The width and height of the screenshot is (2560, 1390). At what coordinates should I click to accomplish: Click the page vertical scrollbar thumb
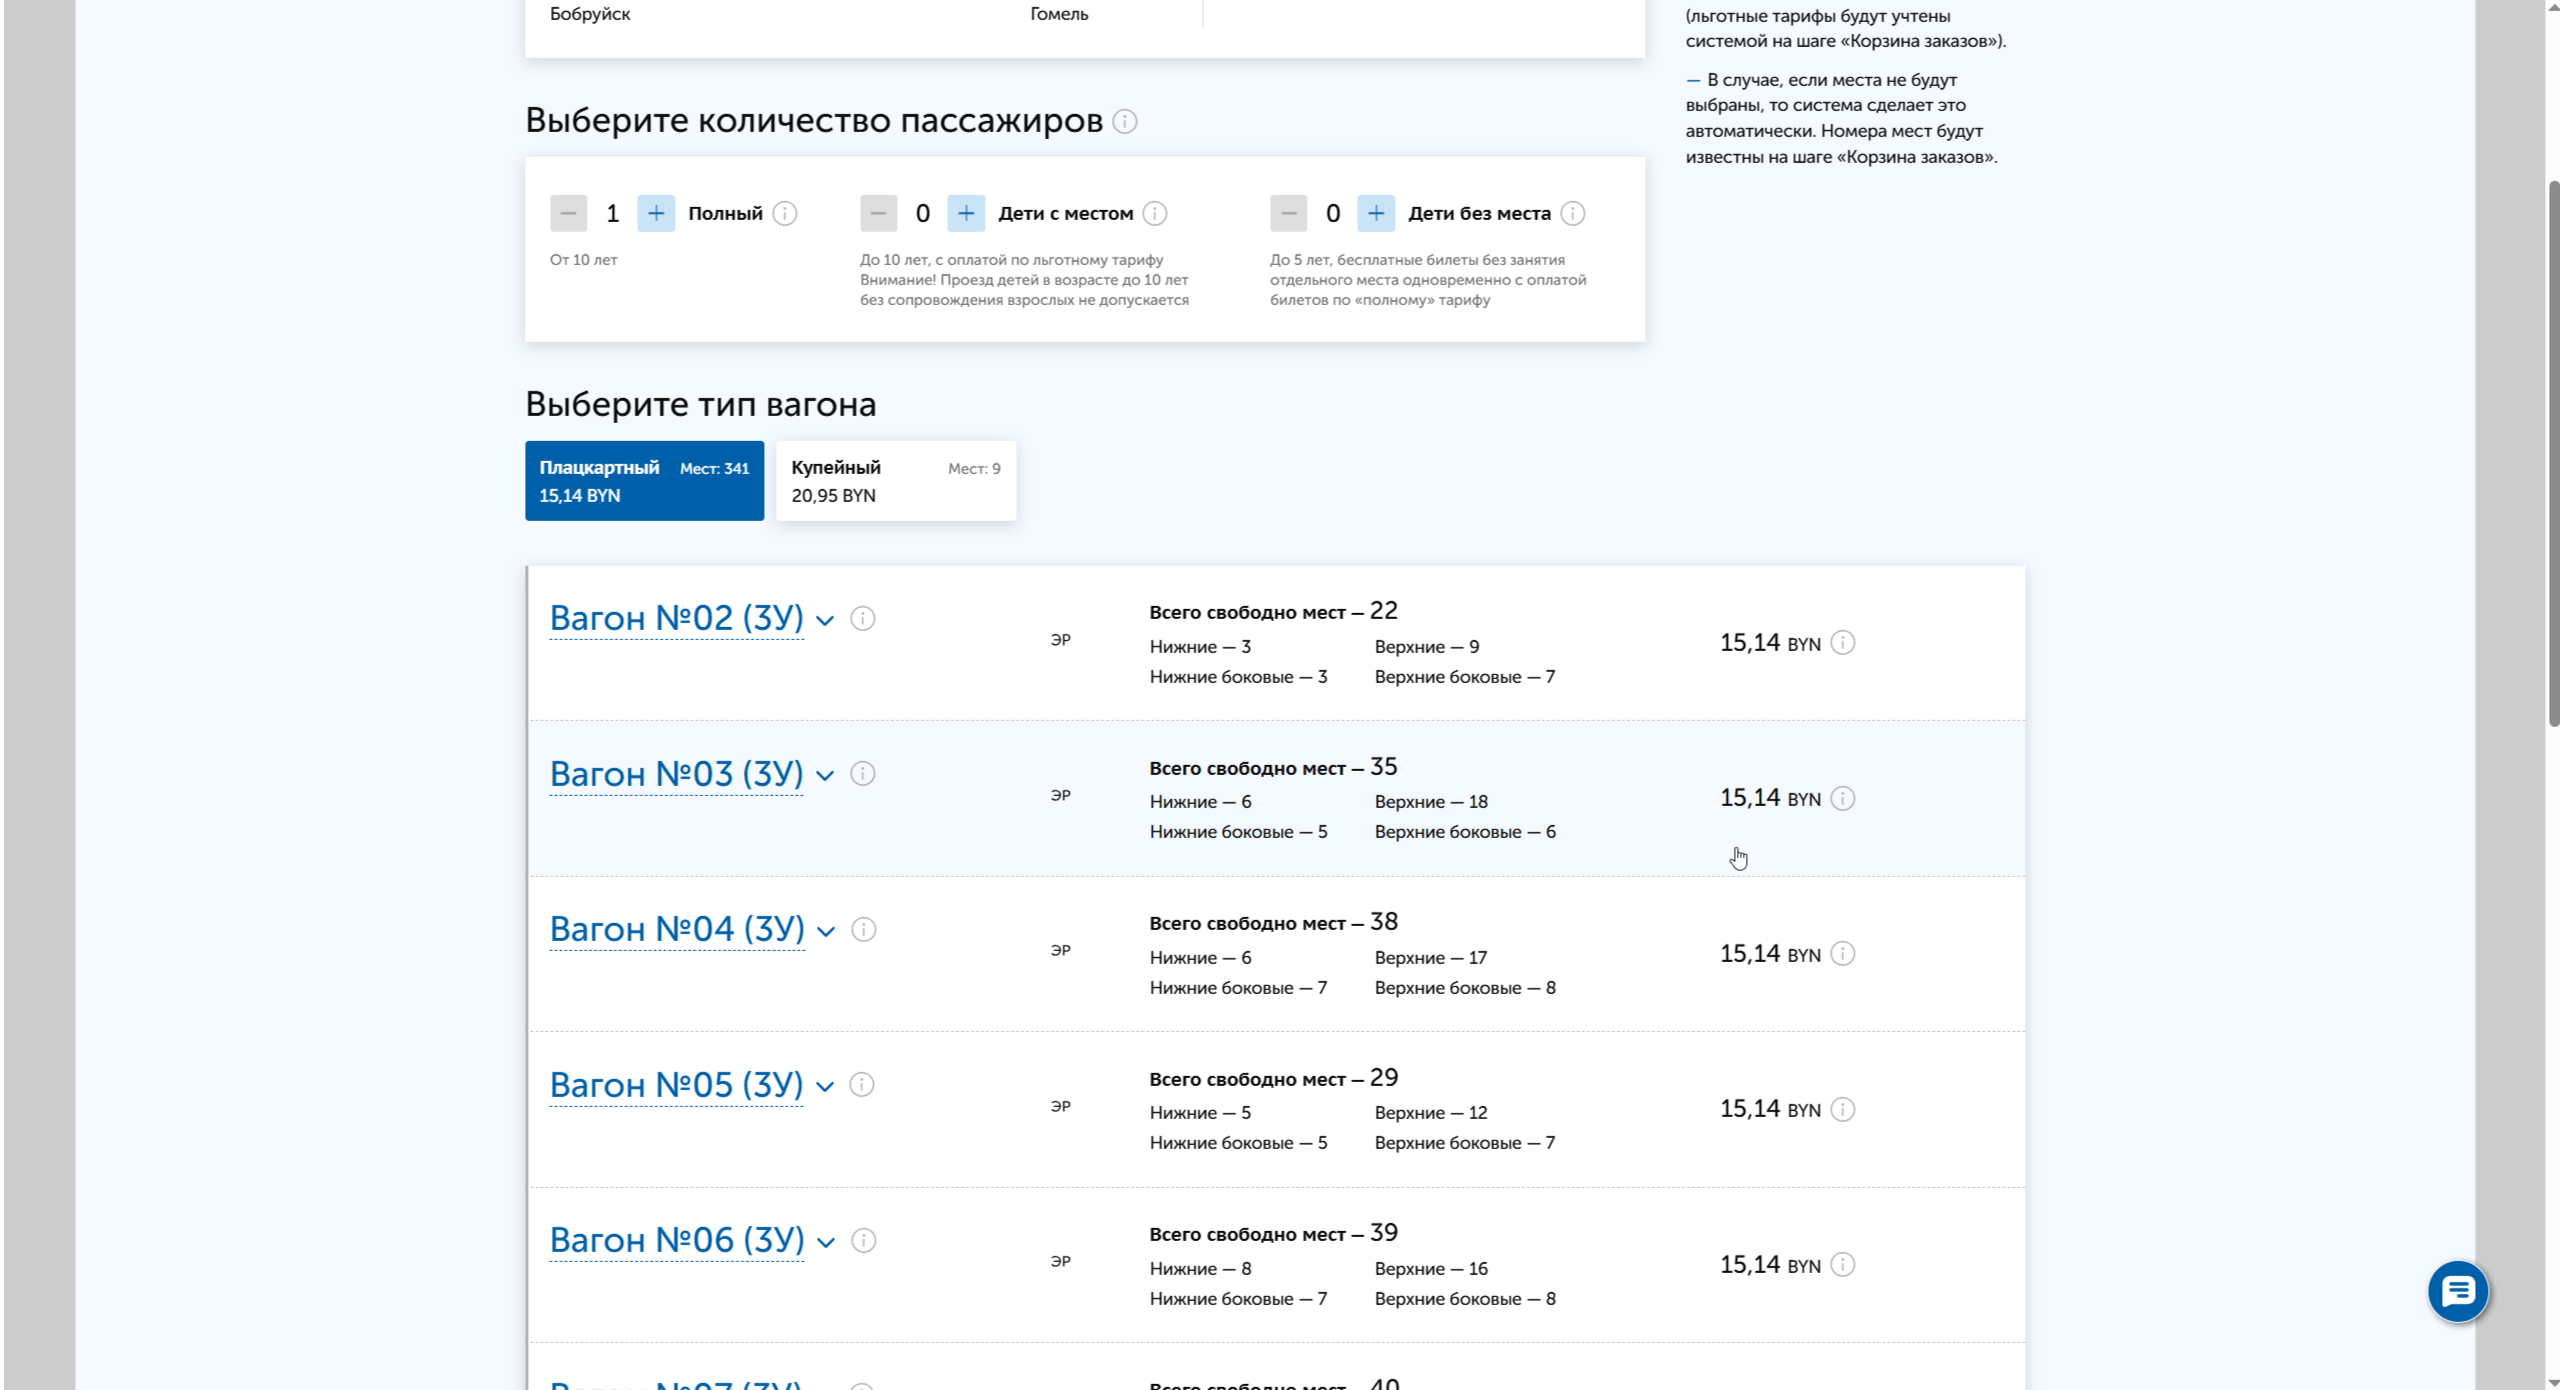tap(2552, 453)
